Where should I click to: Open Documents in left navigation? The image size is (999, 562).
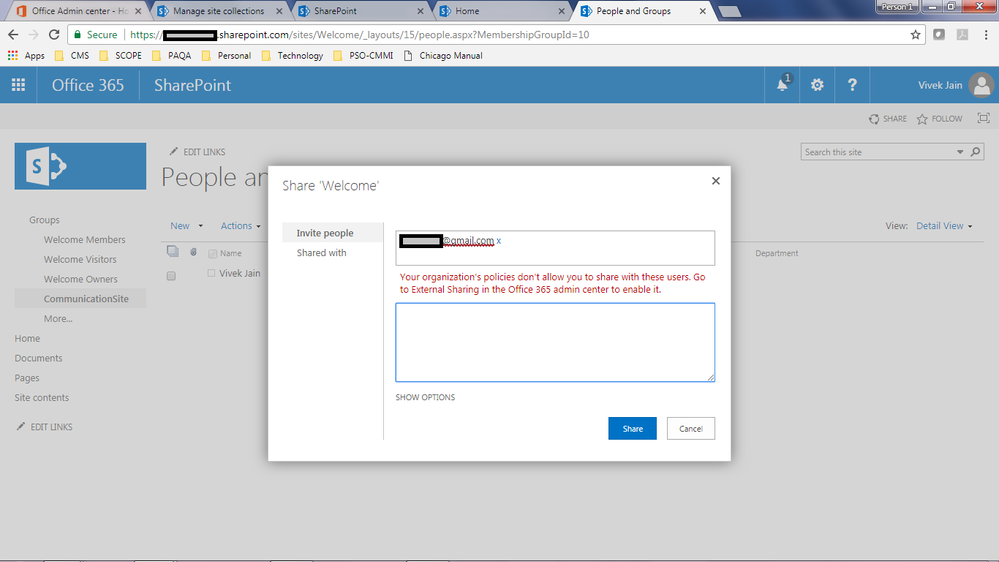click(x=39, y=358)
